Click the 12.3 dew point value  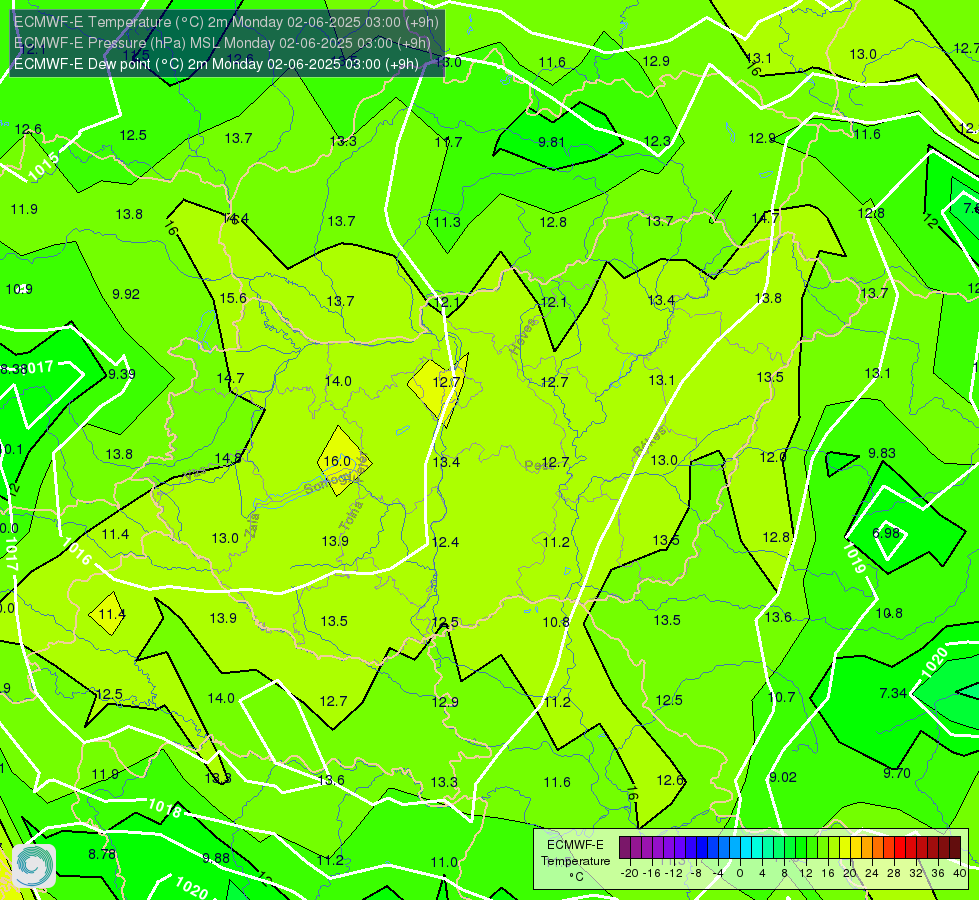coord(657,142)
